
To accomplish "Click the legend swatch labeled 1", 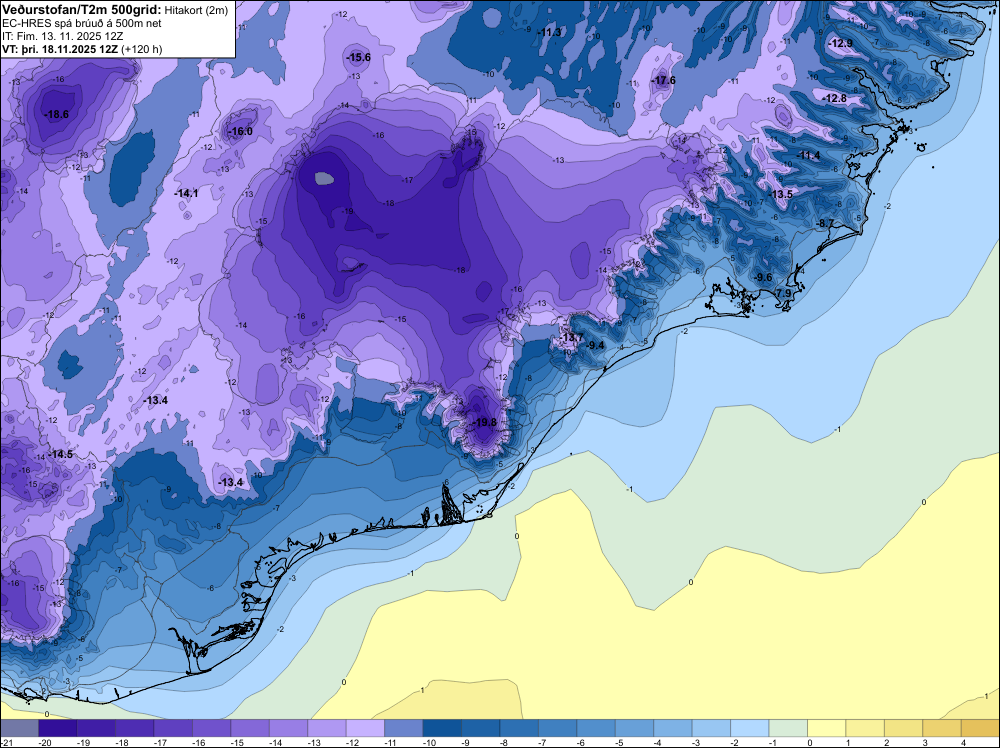I will [x=865, y=728].
